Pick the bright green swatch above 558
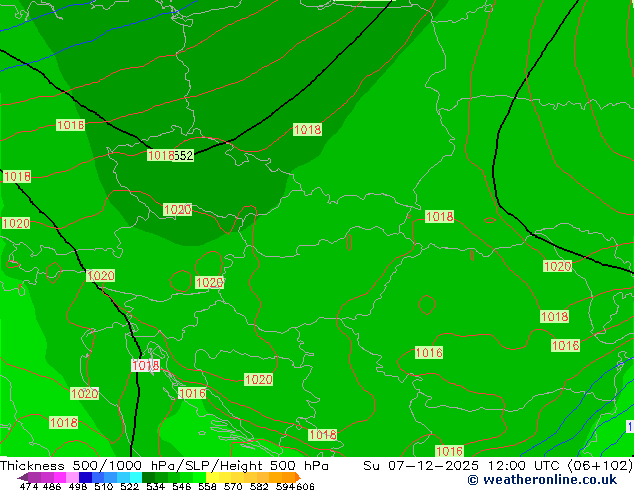634x490 pixels. click(x=200, y=477)
